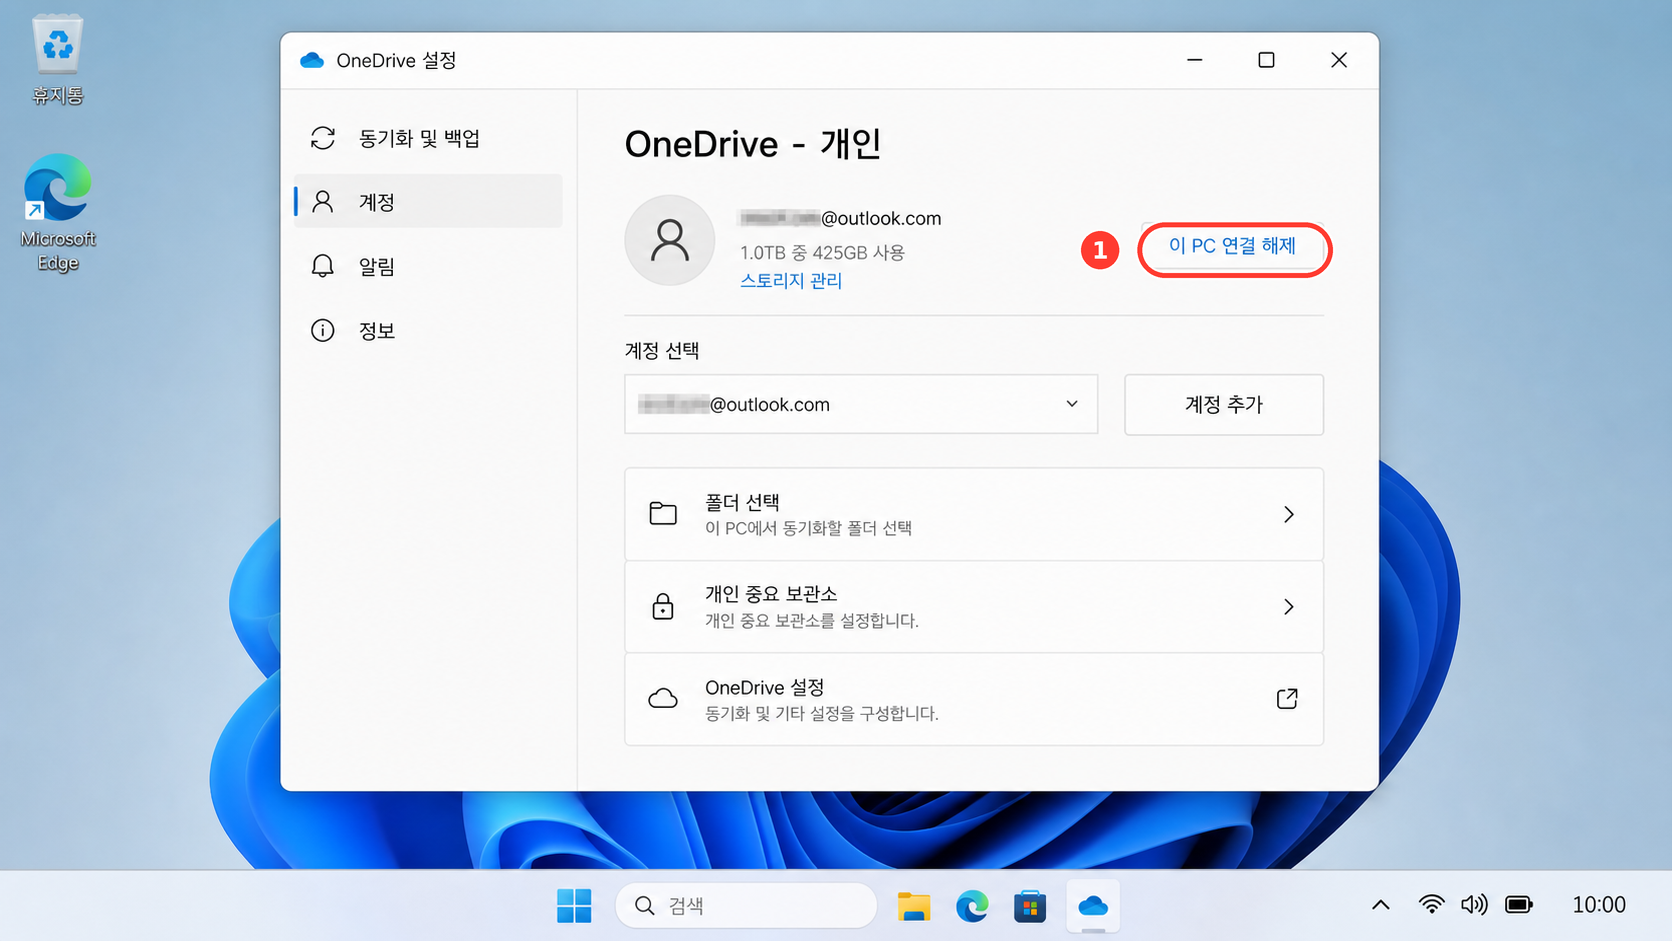Image resolution: width=1672 pixels, height=941 pixels.
Task: Click the 이 PC에서 동기화할 폴더 선택 description
Action: click(808, 528)
